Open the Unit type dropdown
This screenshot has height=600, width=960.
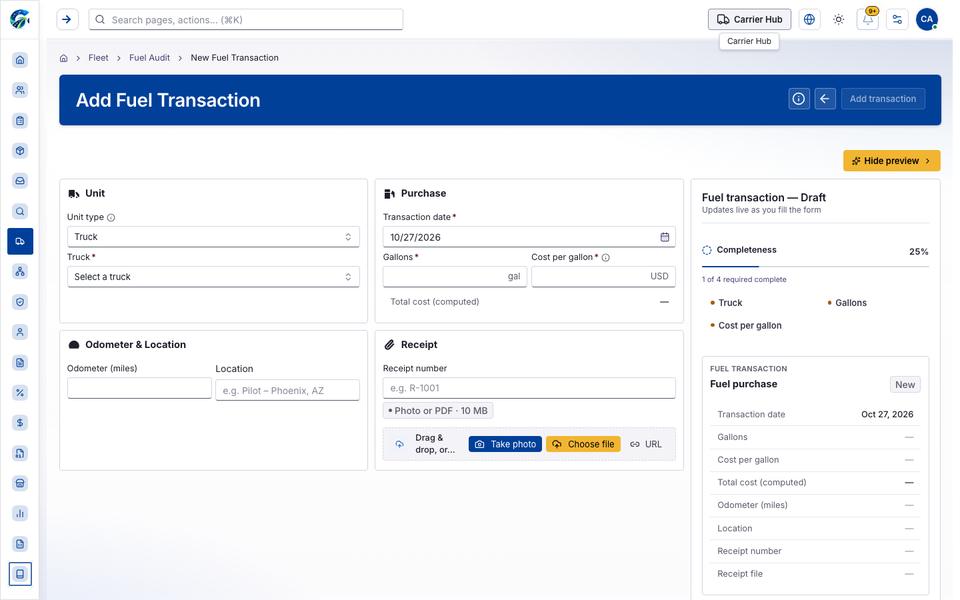point(213,237)
